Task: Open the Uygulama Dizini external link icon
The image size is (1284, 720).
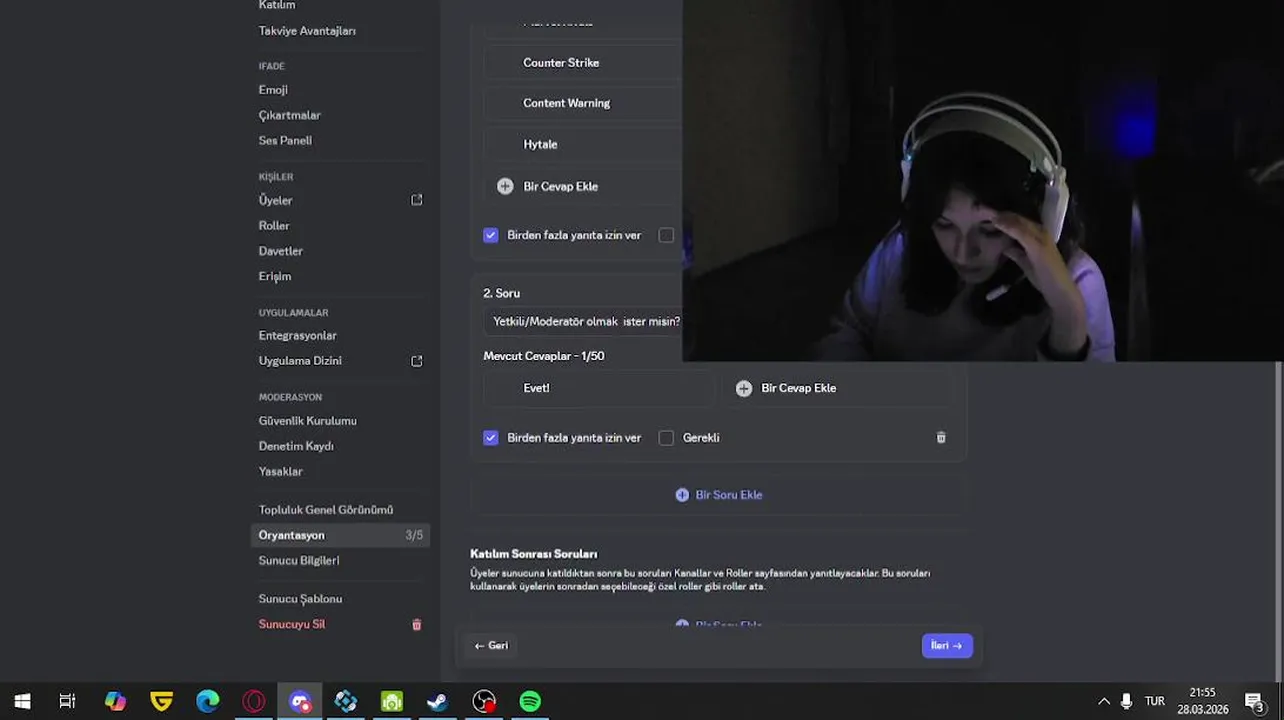Action: pos(417,361)
